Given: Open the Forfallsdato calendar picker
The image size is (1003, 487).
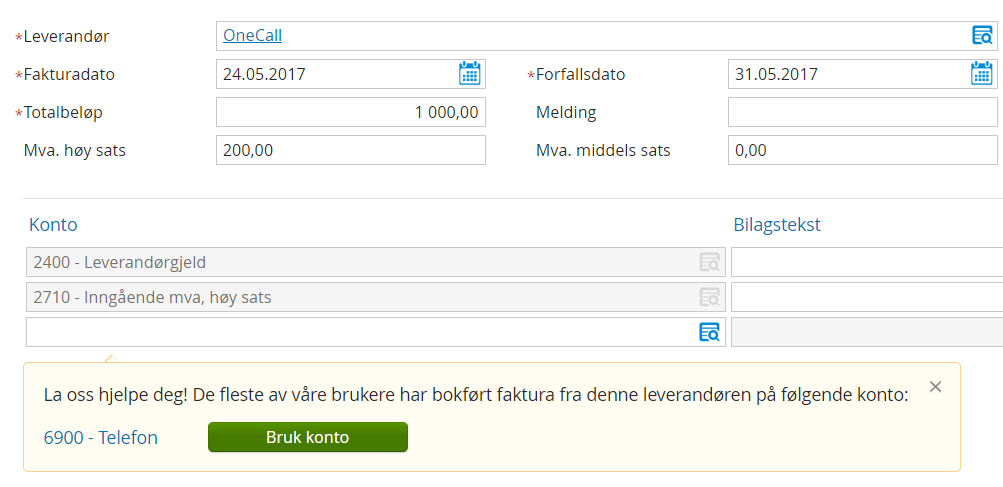Looking at the screenshot, I should 982,73.
